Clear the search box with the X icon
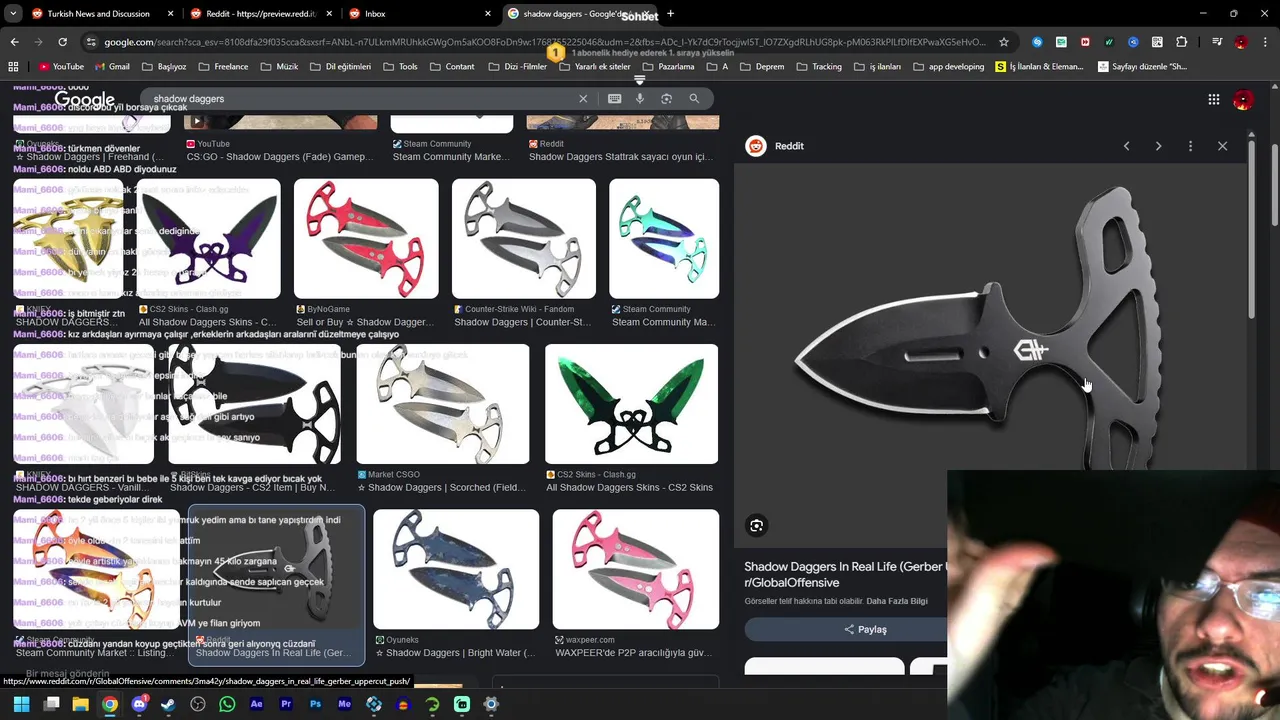The height and width of the screenshot is (720, 1280). (x=583, y=99)
